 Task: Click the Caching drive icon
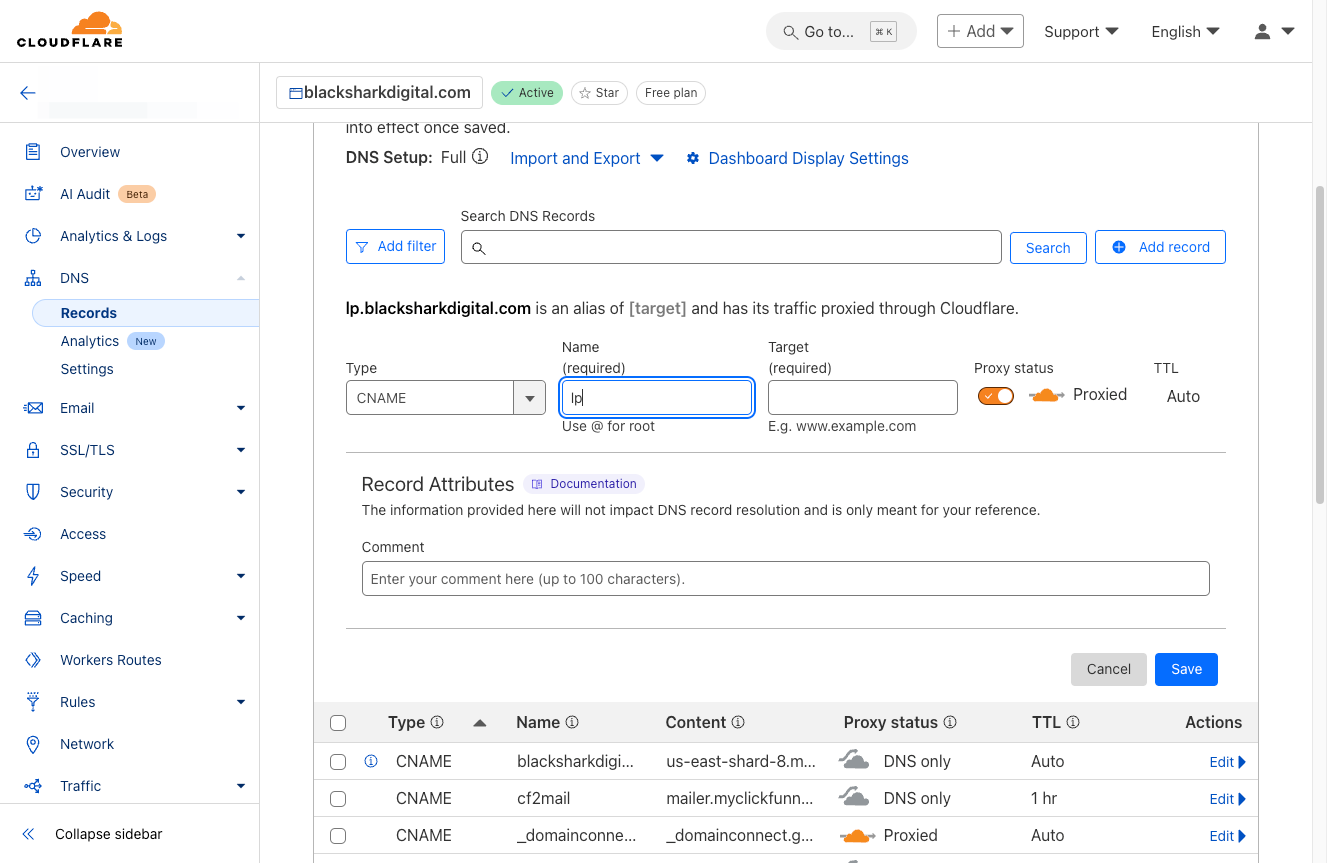(x=33, y=618)
